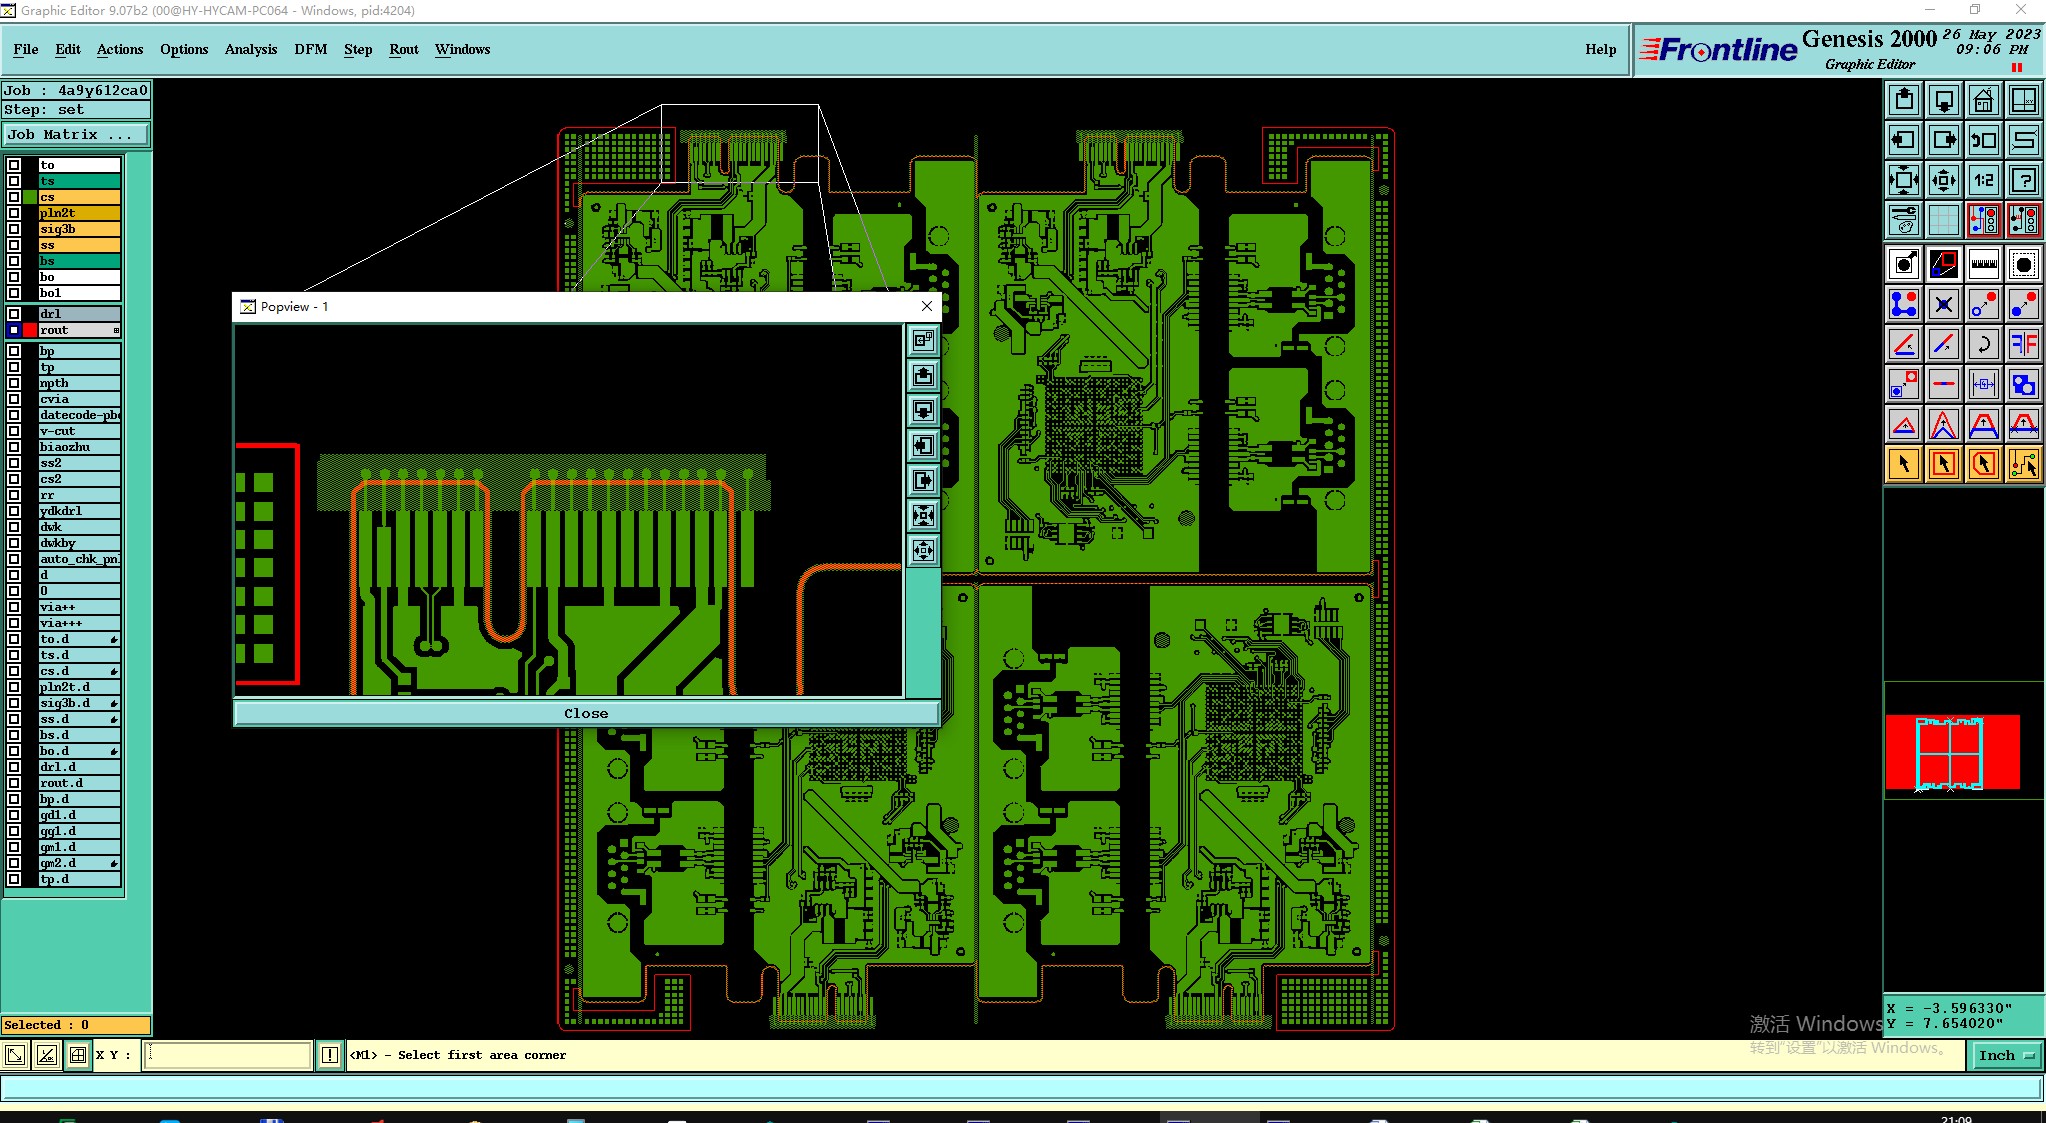Click the pan up icon in Popview window
The image size is (2046, 1123).
(923, 375)
